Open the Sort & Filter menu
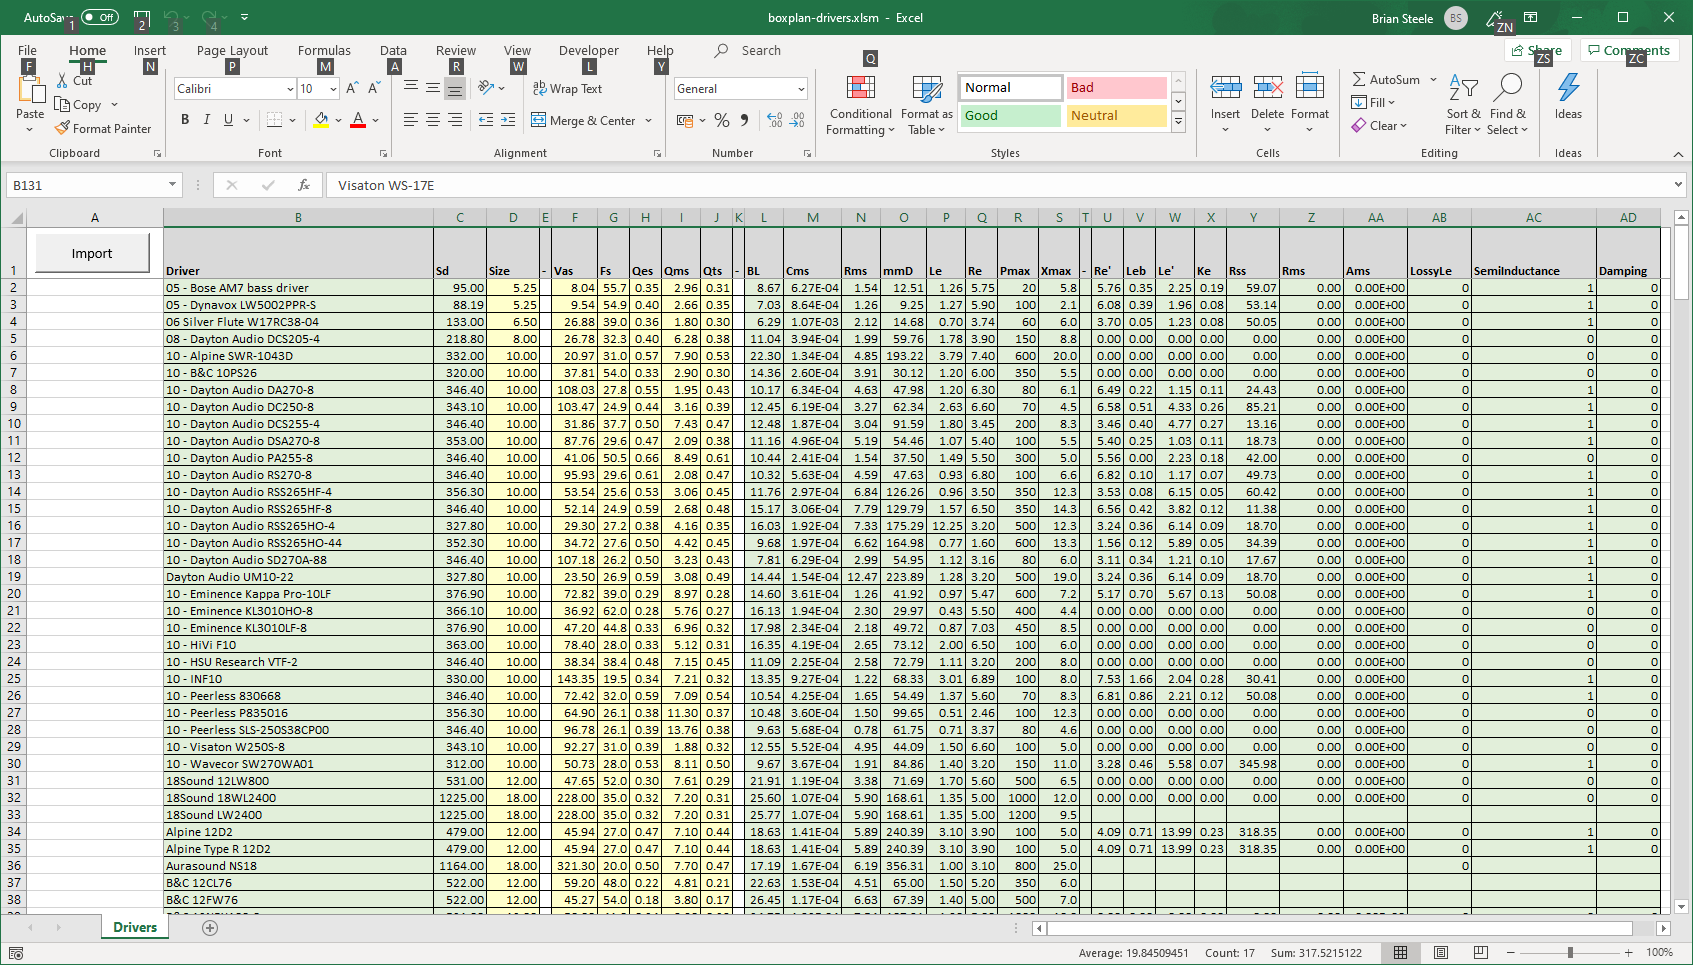 tap(1463, 106)
